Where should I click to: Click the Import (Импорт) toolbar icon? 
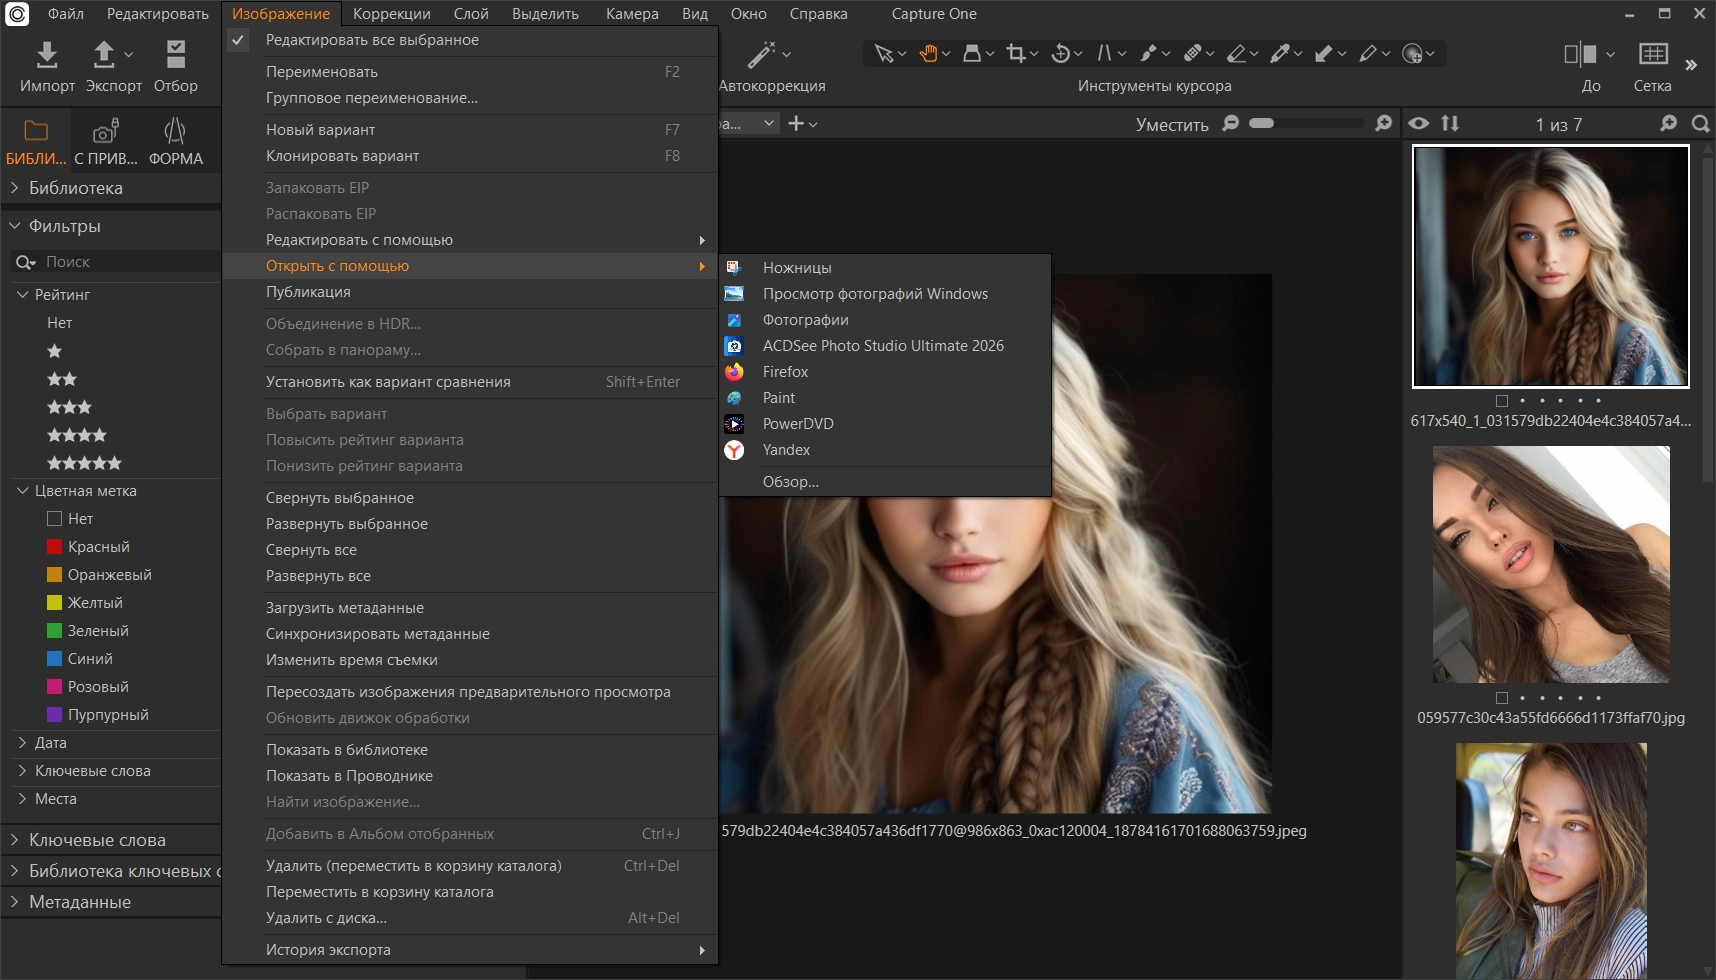pyautogui.click(x=47, y=55)
